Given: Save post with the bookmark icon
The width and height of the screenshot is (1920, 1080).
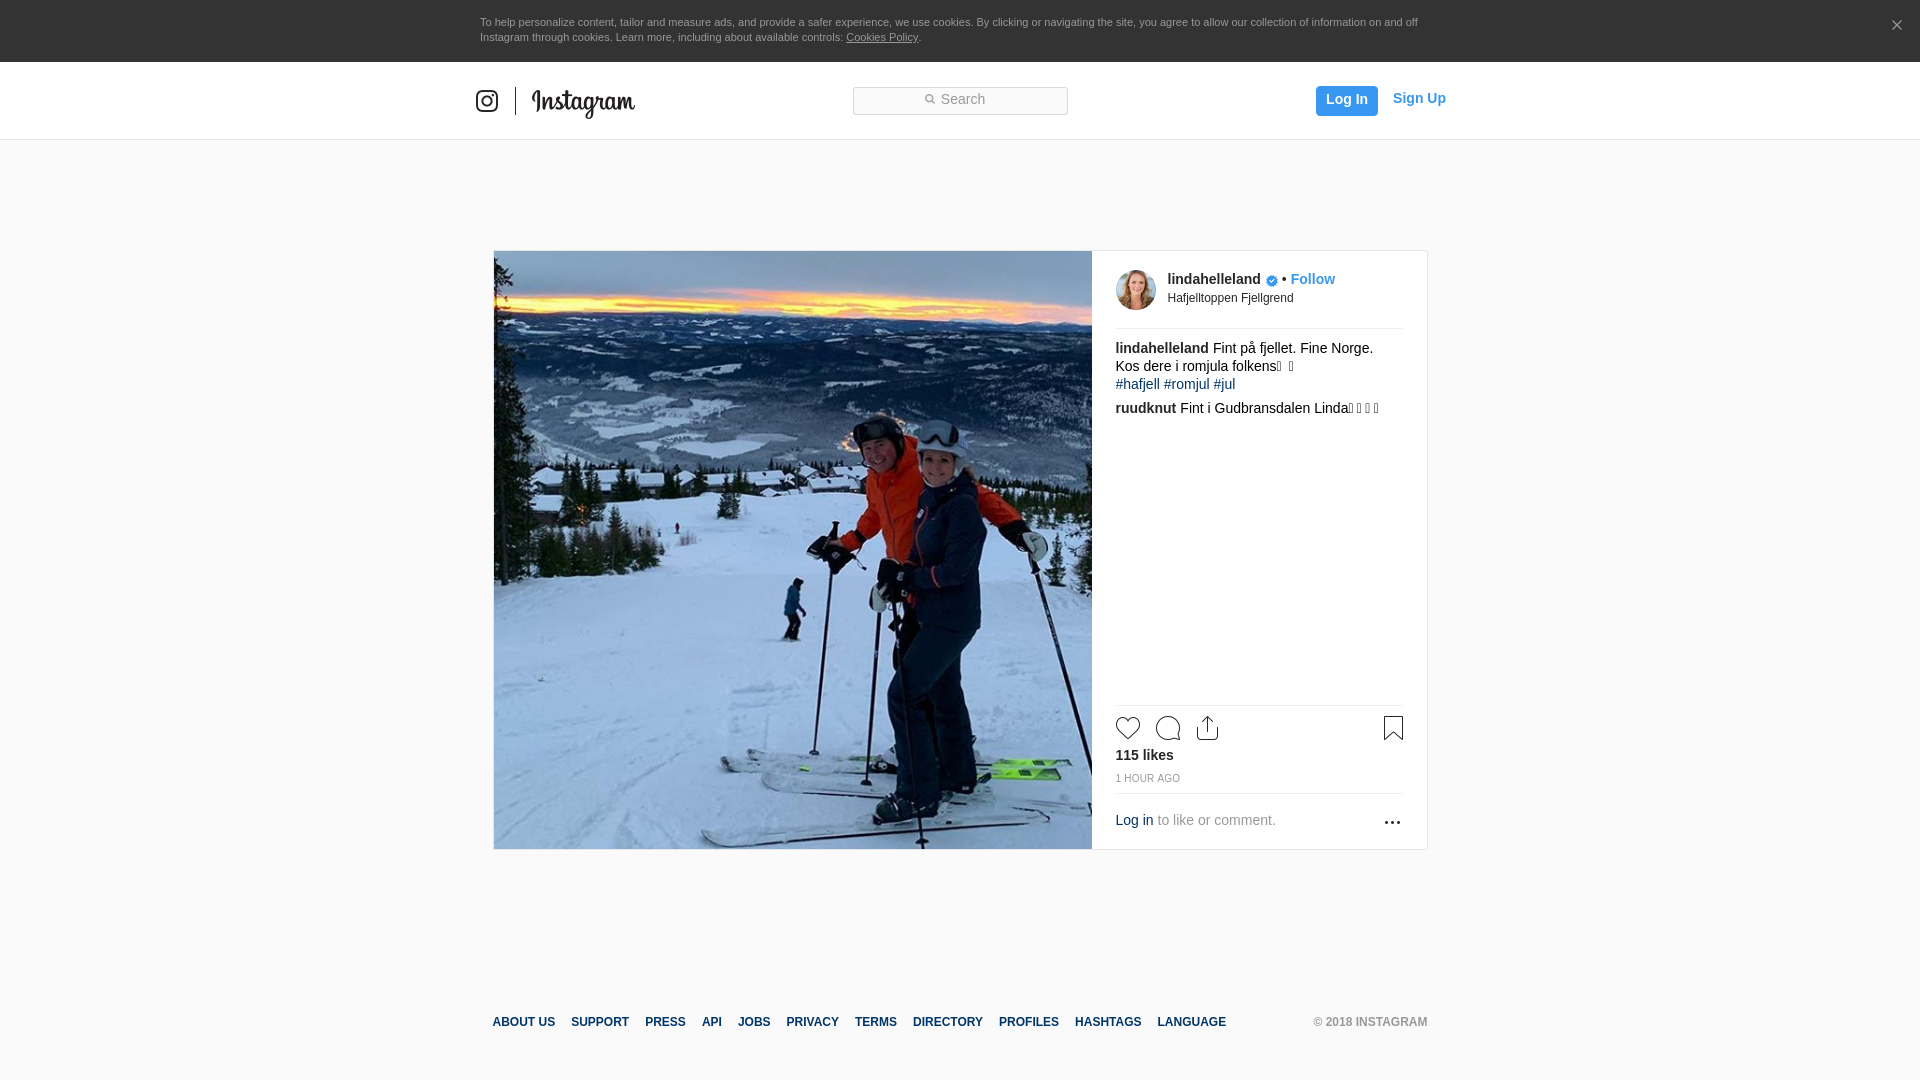Looking at the screenshot, I should pyautogui.click(x=1393, y=728).
